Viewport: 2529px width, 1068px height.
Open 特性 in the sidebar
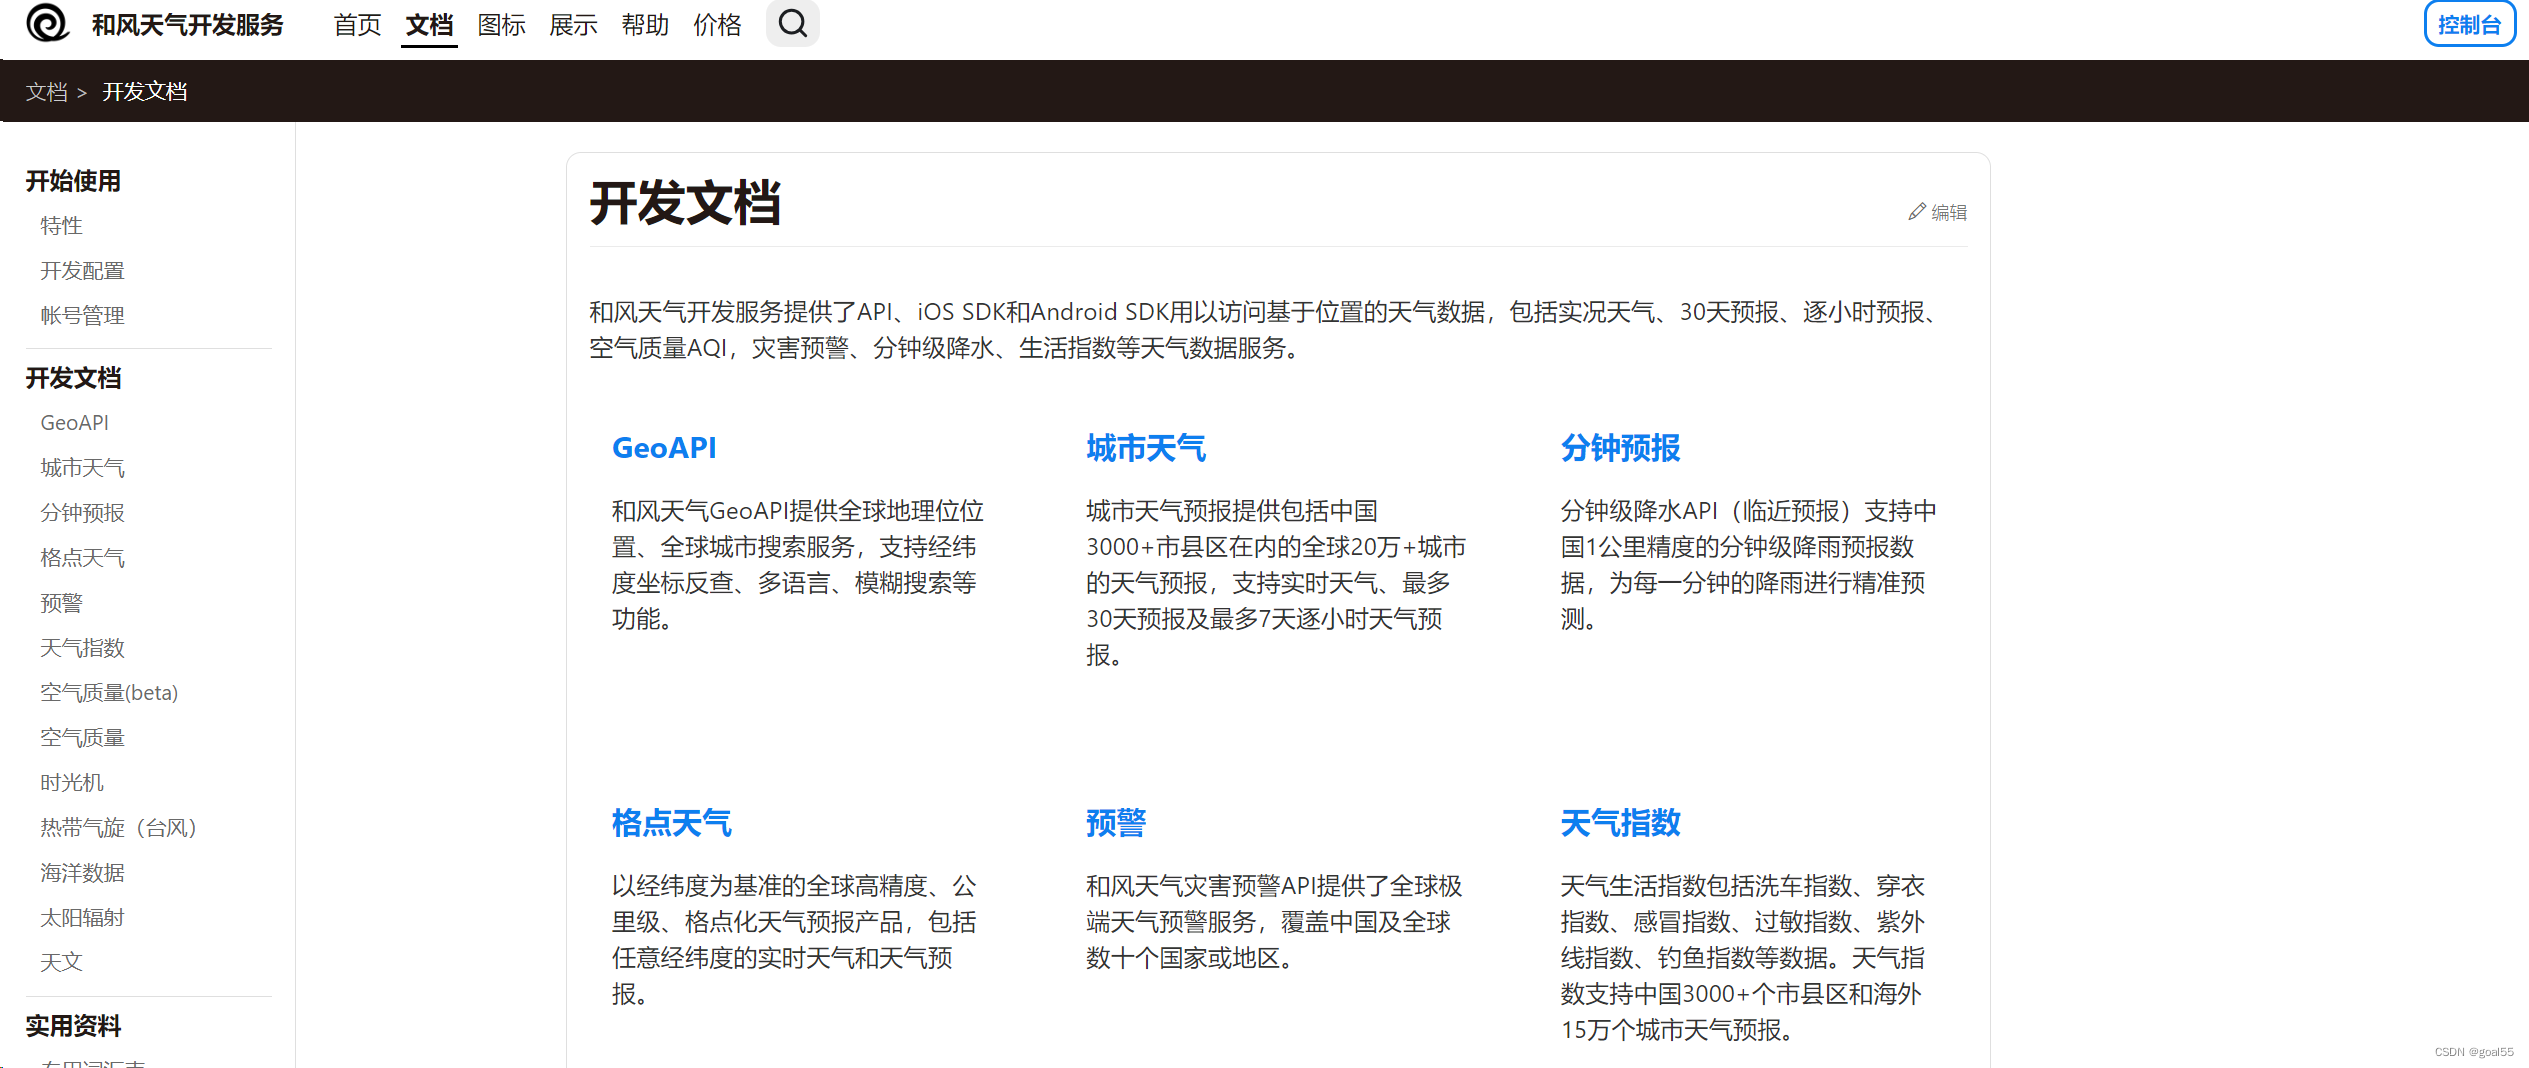pyautogui.click(x=61, y=226)
